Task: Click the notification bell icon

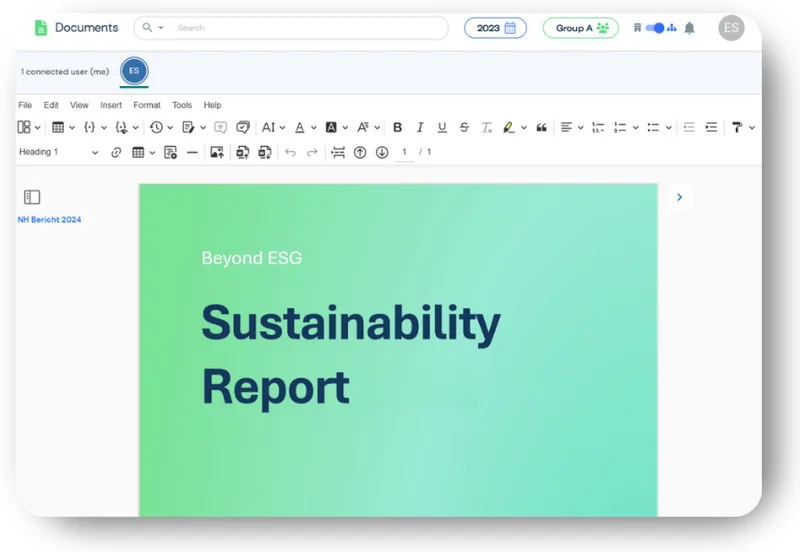Action: pos(689,28)
